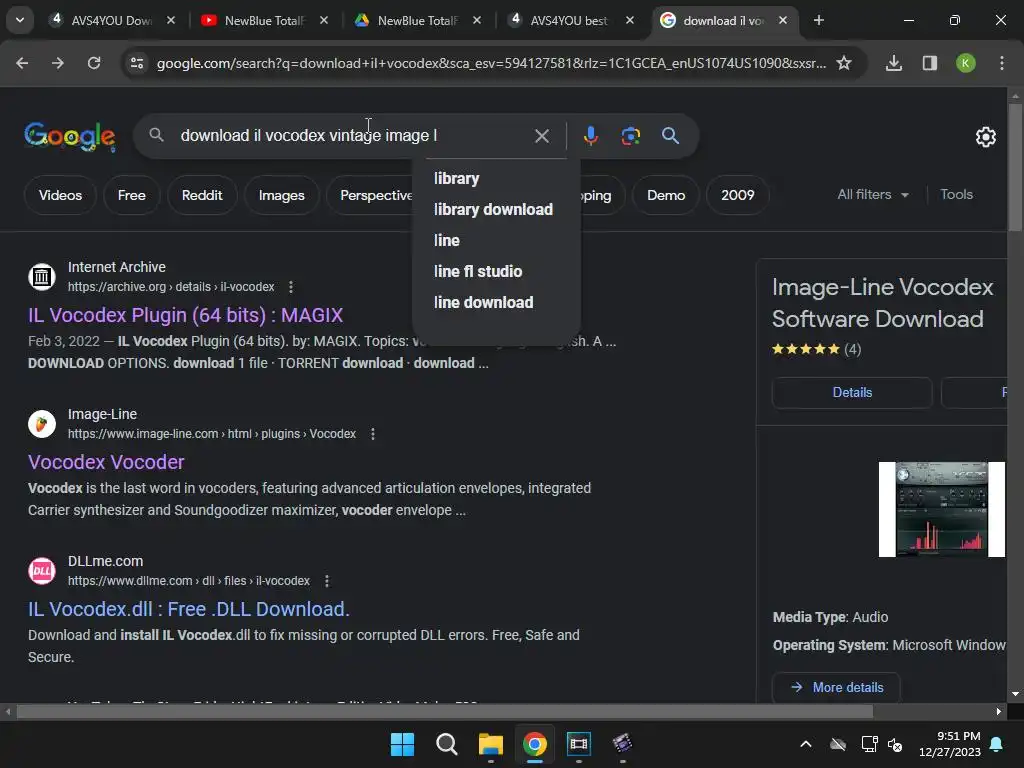Filter results by Images

pos(281,195)
